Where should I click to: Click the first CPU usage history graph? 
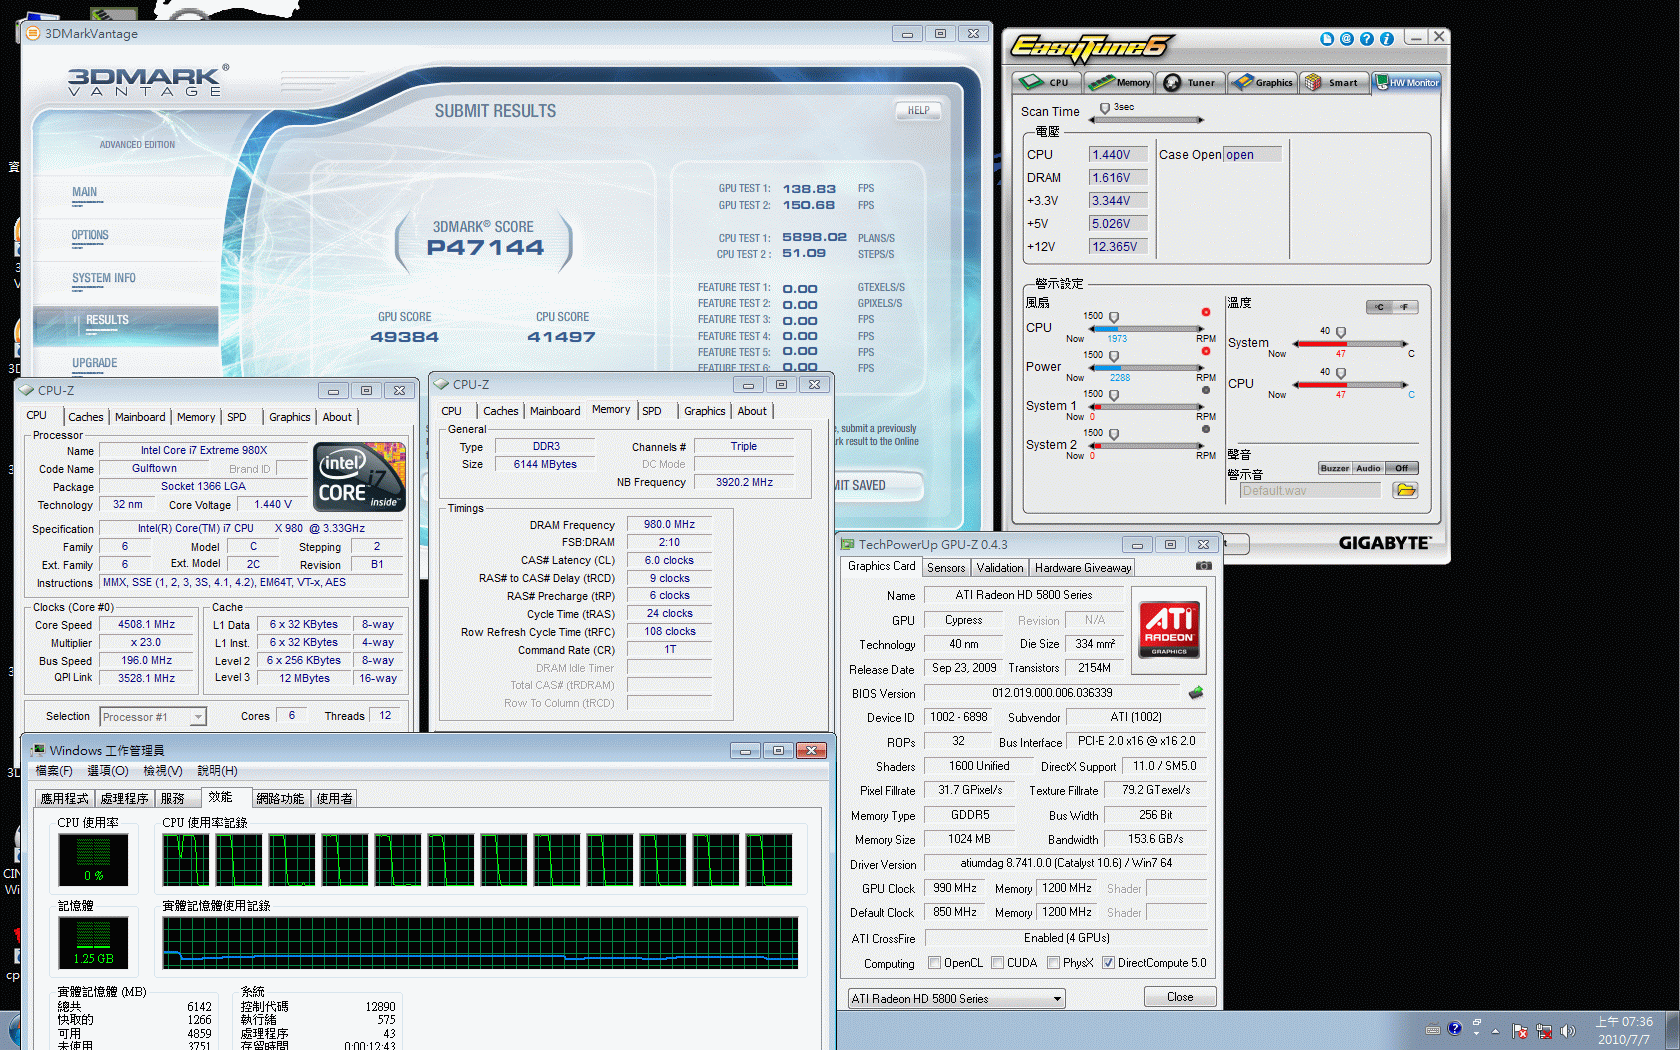pyautogui.click(x=186, y=859)
